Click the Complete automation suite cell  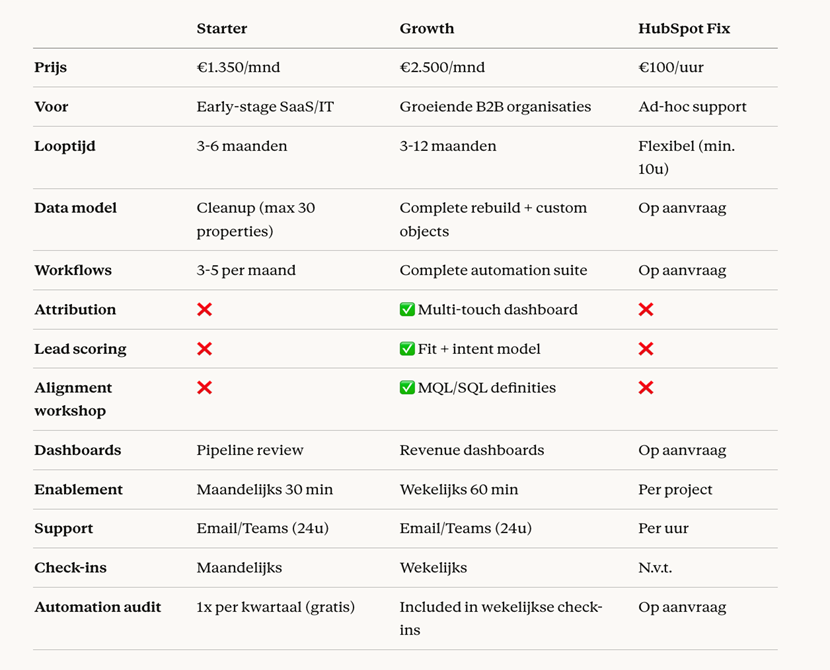[x=493, y=270]
